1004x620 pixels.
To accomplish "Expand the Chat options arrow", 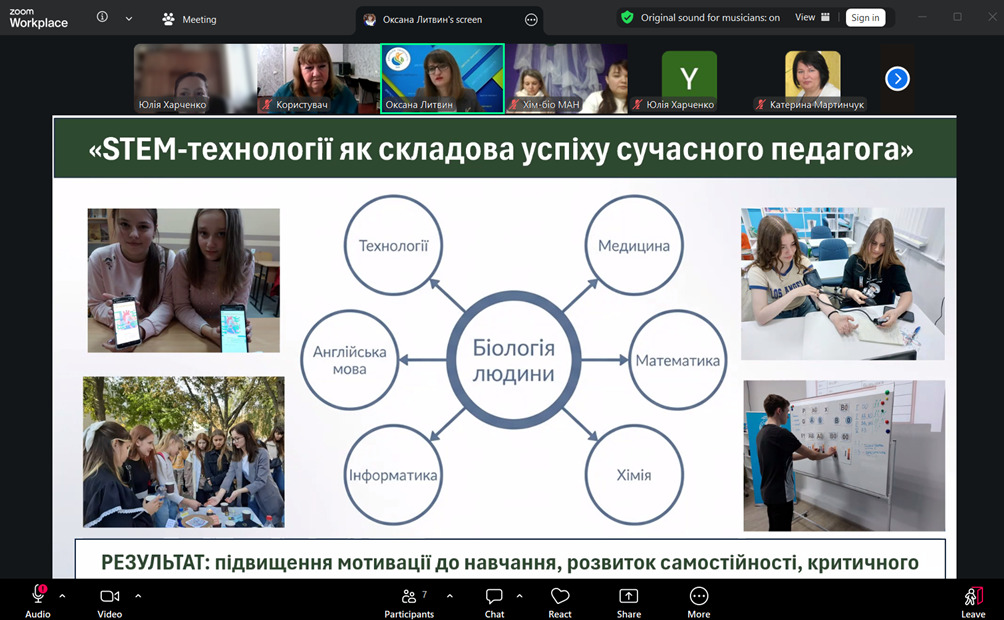I will click(519, 595).
